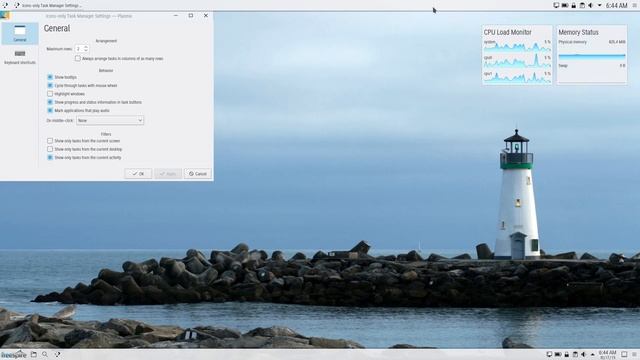Click the search magnifier icon in bottom taskbar
The image size is (640, 360).
[45, 355]
